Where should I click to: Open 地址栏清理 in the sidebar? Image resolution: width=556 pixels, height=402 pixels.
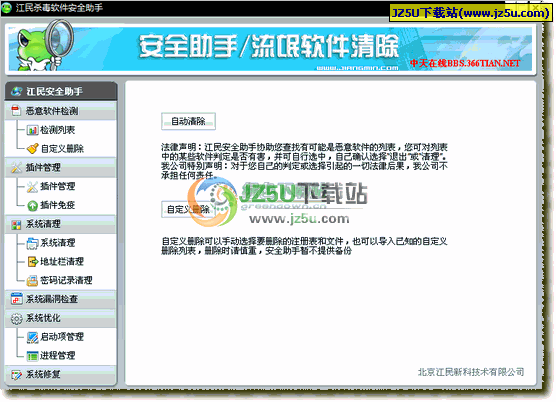click(x=62, y=262)
